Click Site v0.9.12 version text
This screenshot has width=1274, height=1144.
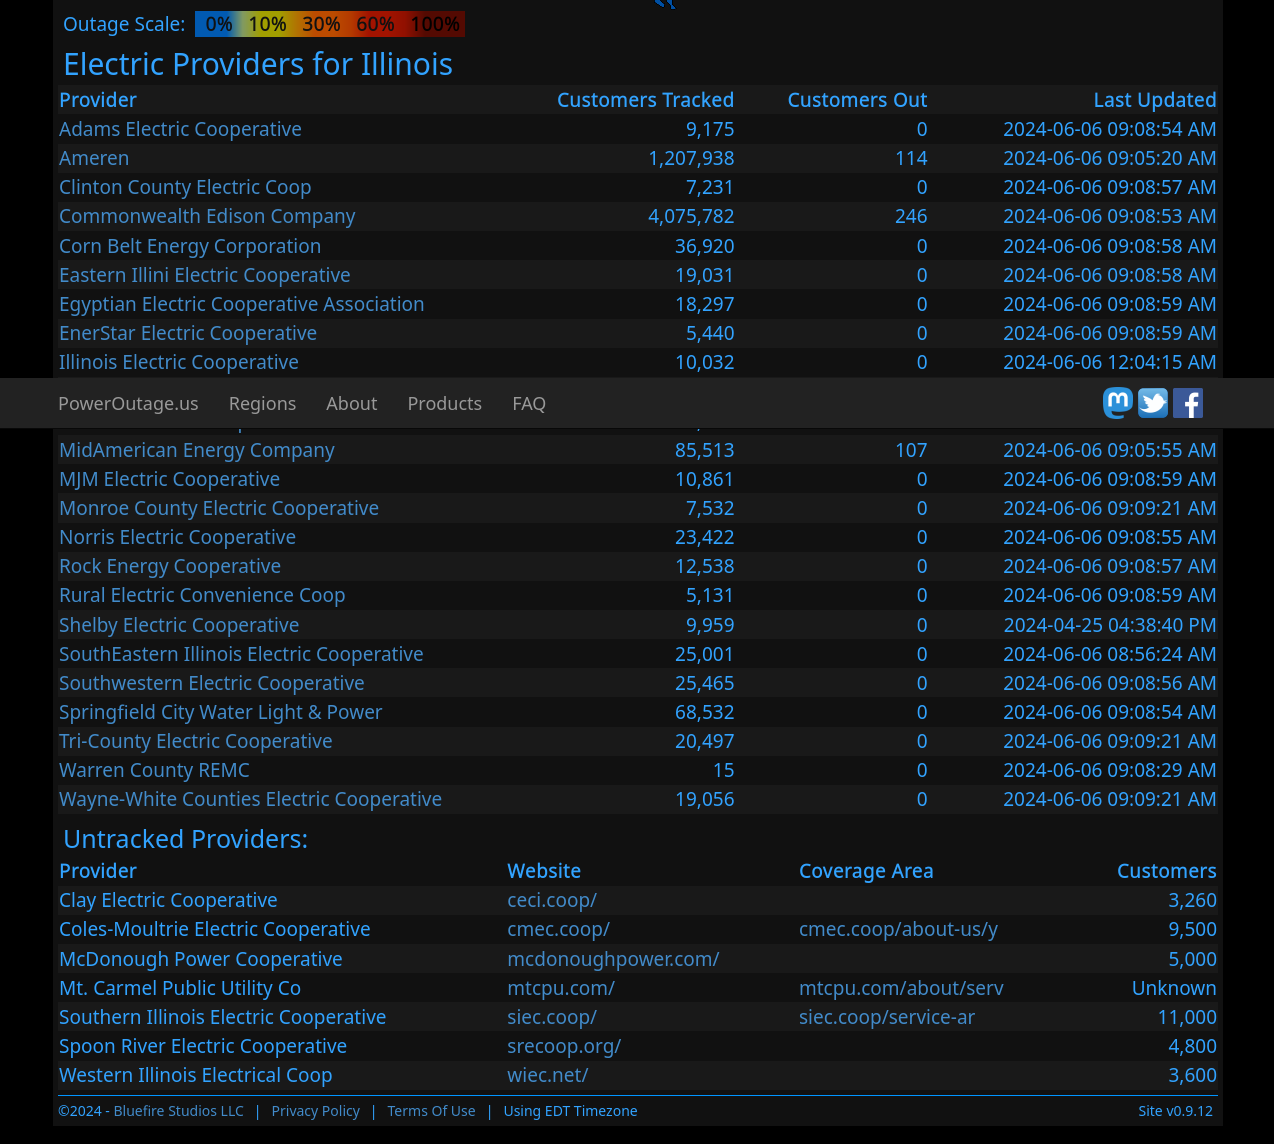click(1175, 1111)
